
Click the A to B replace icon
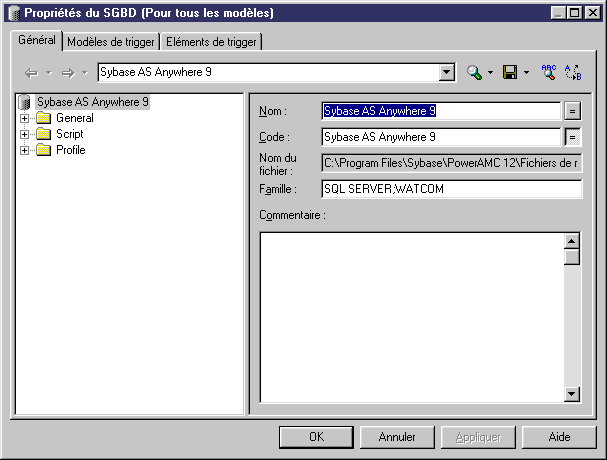pyautogui.click(x=573, y=72)
